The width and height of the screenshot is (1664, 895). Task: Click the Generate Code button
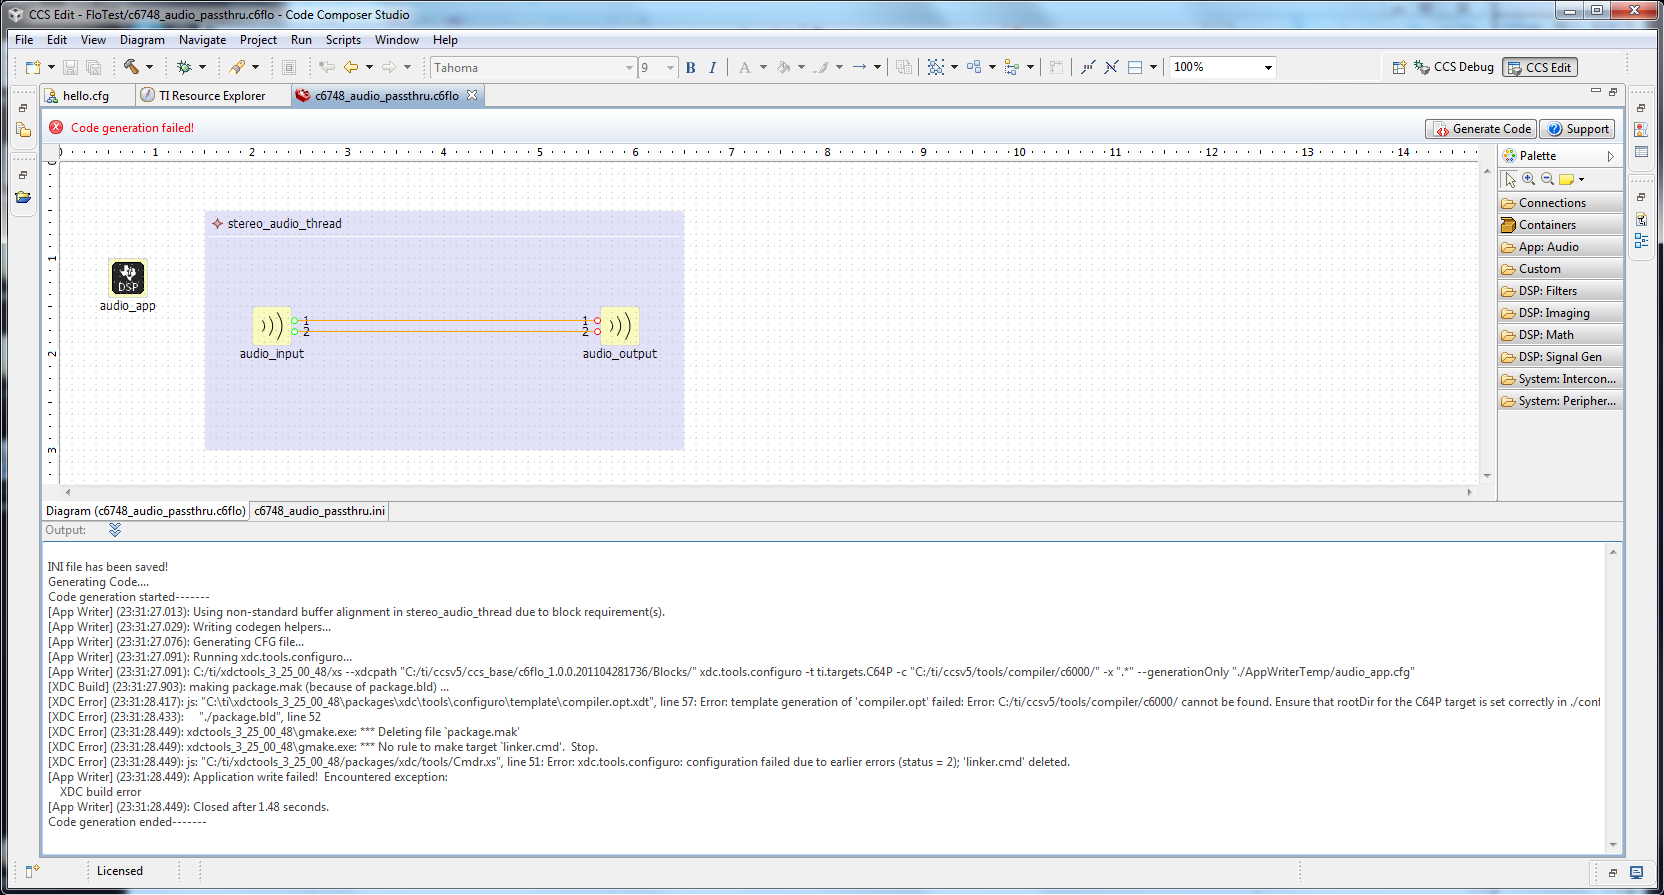1482,129
